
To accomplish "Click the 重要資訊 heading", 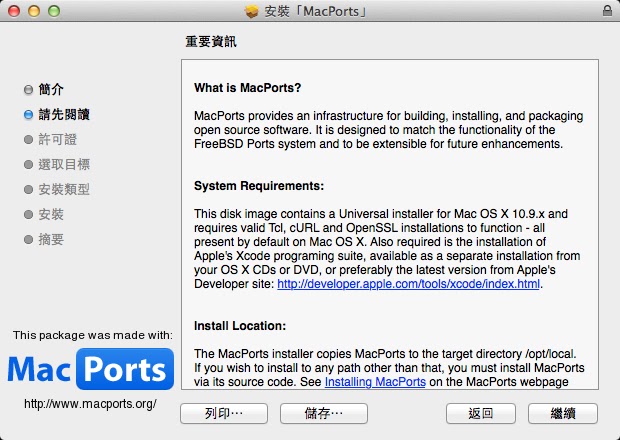I will [x=211, y=42].
